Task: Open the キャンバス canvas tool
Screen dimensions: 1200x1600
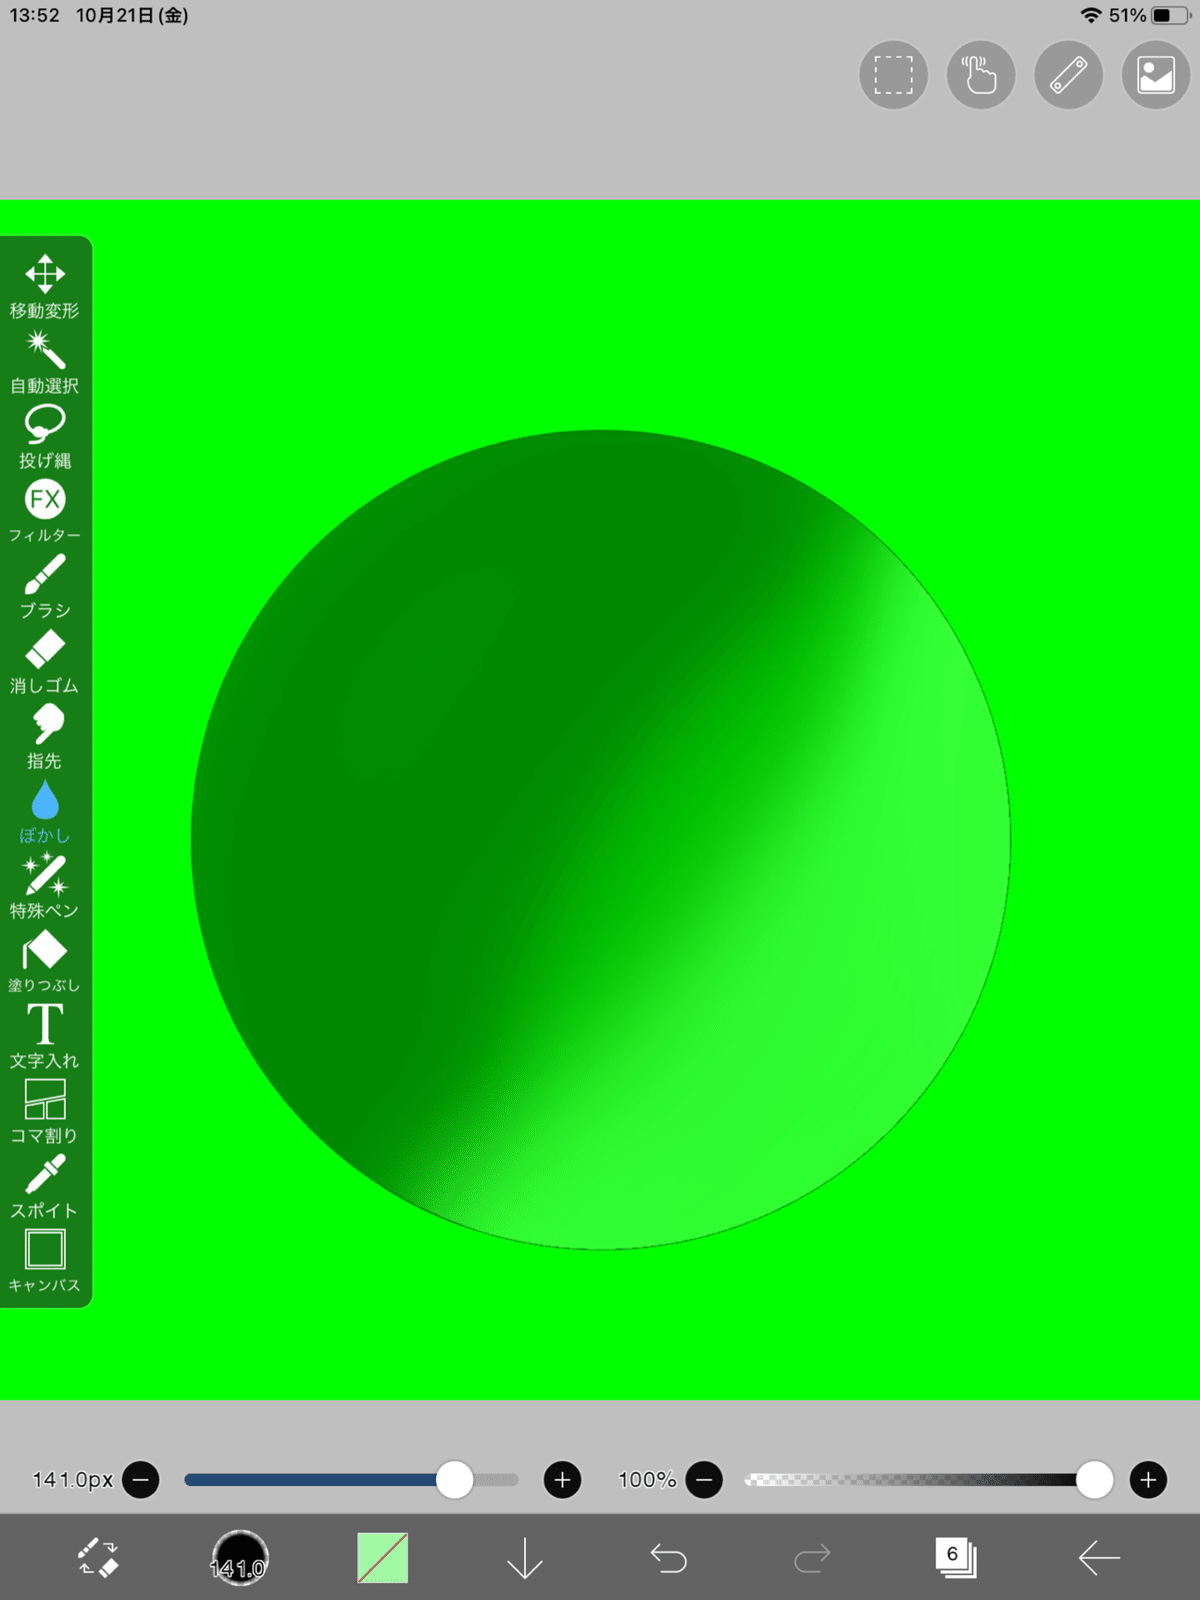Action: [x=45, y=1262]
